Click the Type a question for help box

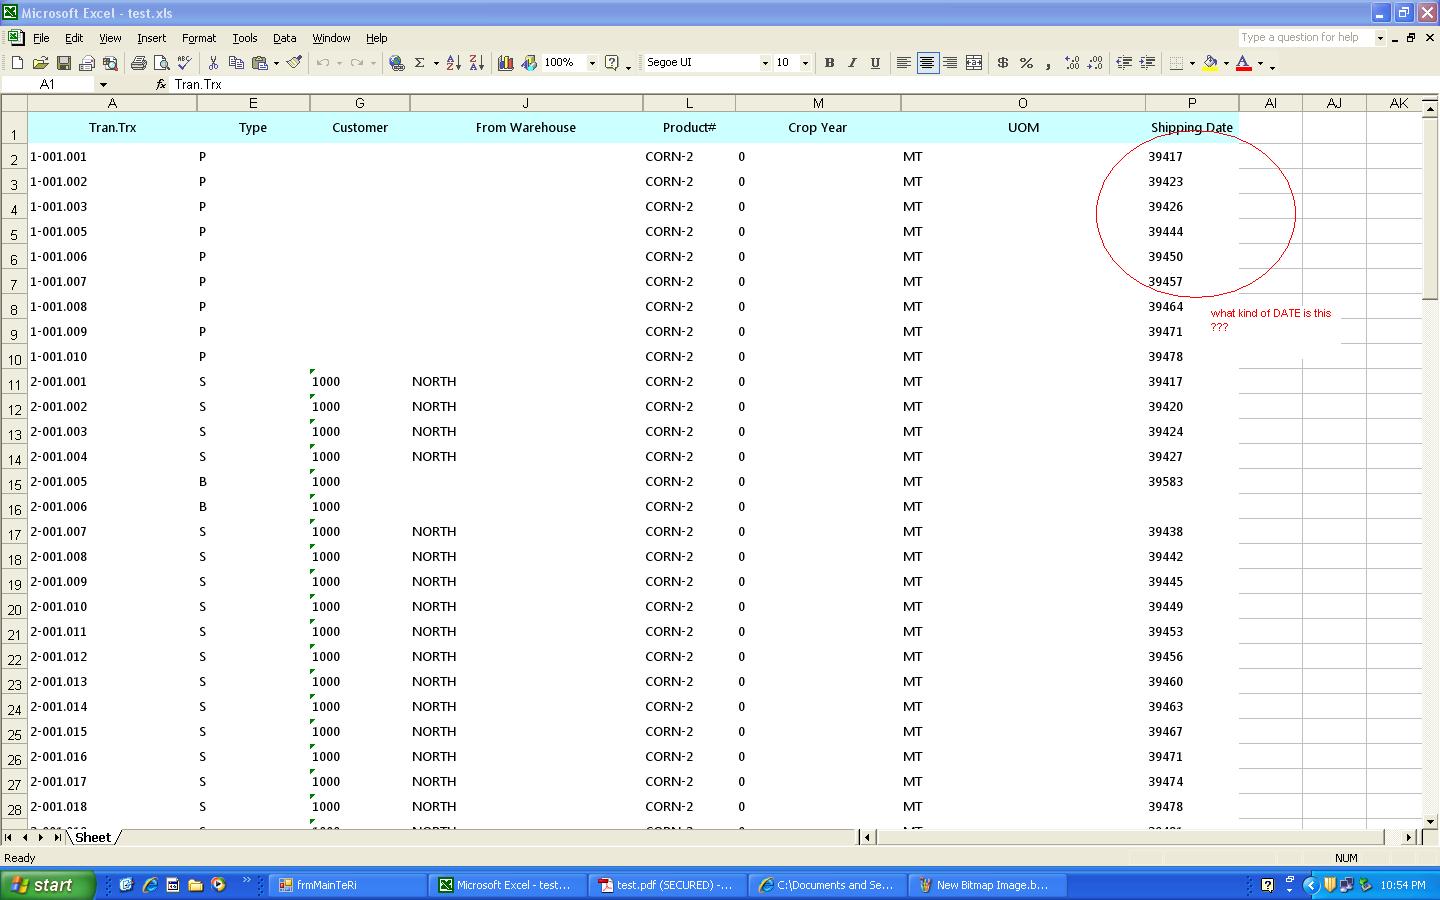pyautogui.click(x=1306, y=38)
